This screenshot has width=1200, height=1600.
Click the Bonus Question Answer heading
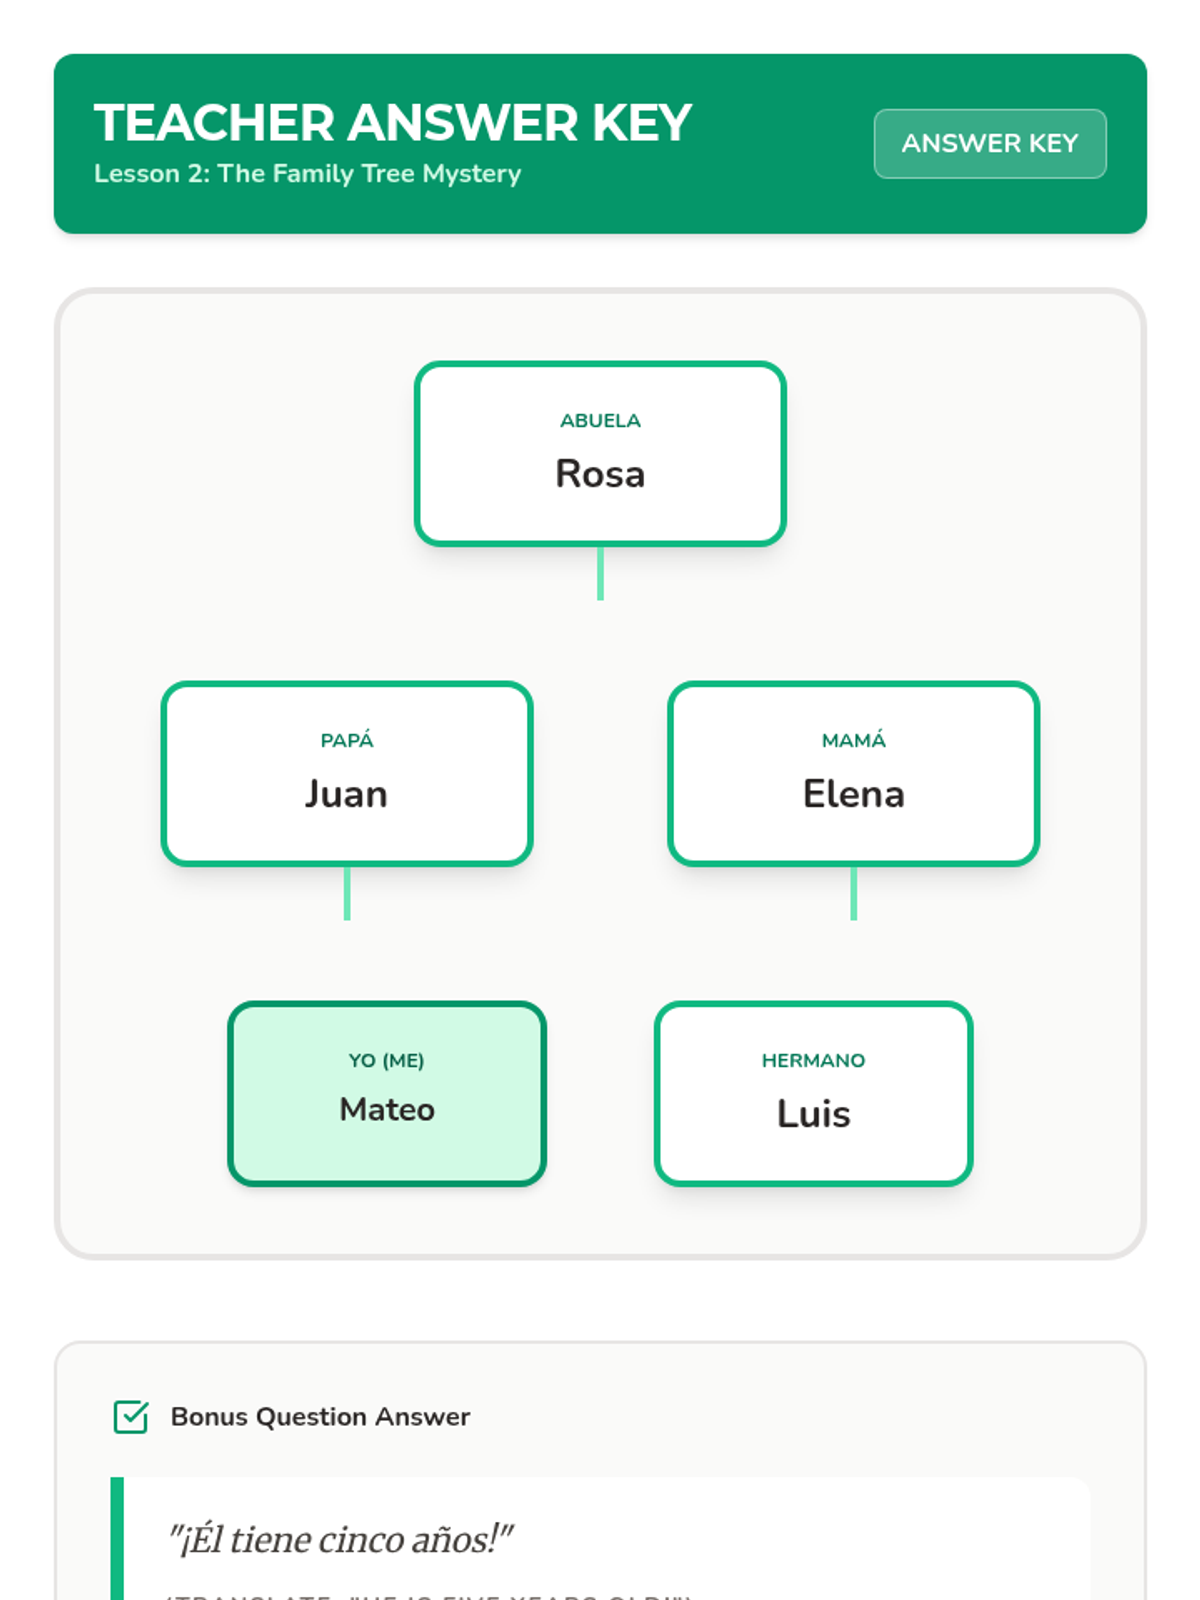point(320,1417)
